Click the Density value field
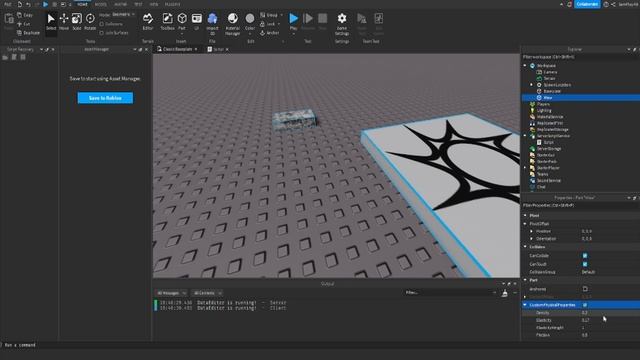The height and width of the screenshot is (360, 640). point(610,313)
